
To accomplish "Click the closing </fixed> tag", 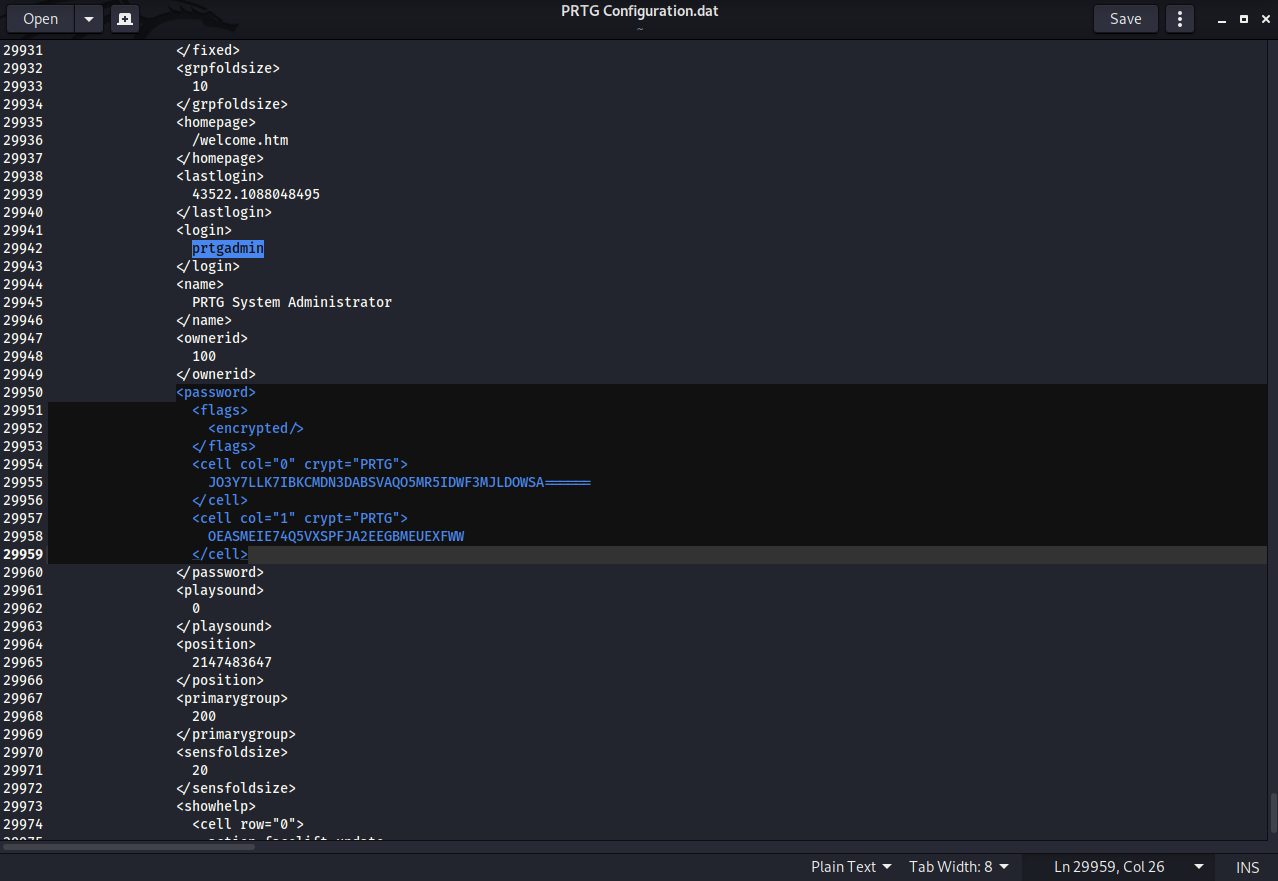I will (208, 50).
